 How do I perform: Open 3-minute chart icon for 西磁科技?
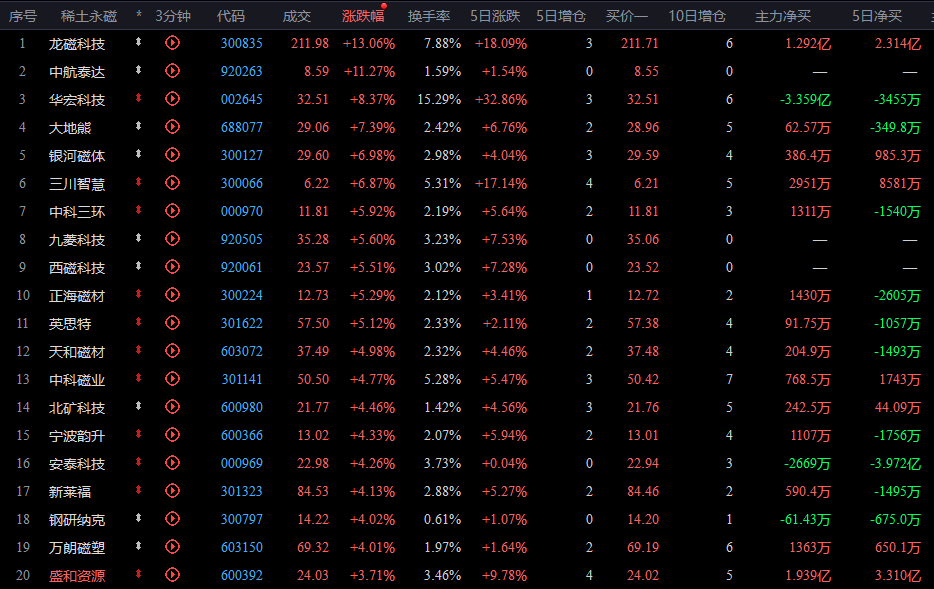point(172,267)
